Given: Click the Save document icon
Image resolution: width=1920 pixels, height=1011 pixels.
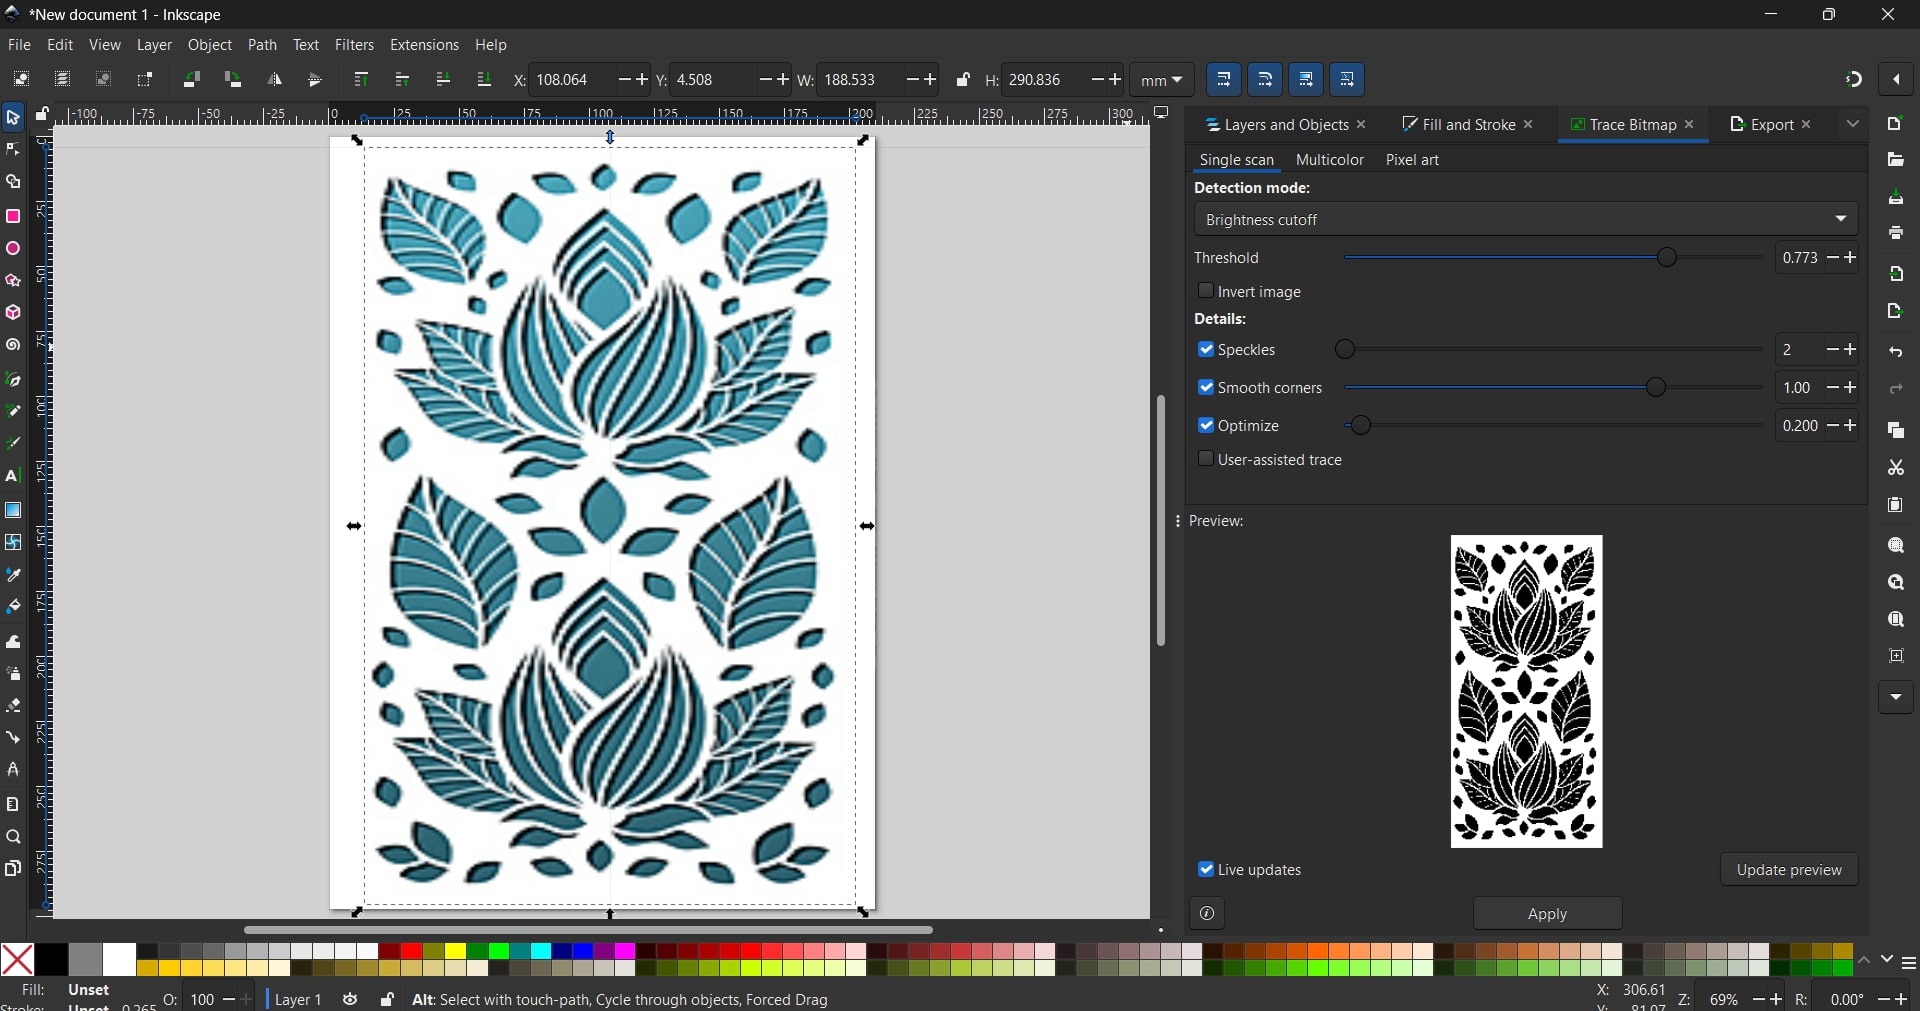Looking at the screenshot, I should tap(1896, 198).
